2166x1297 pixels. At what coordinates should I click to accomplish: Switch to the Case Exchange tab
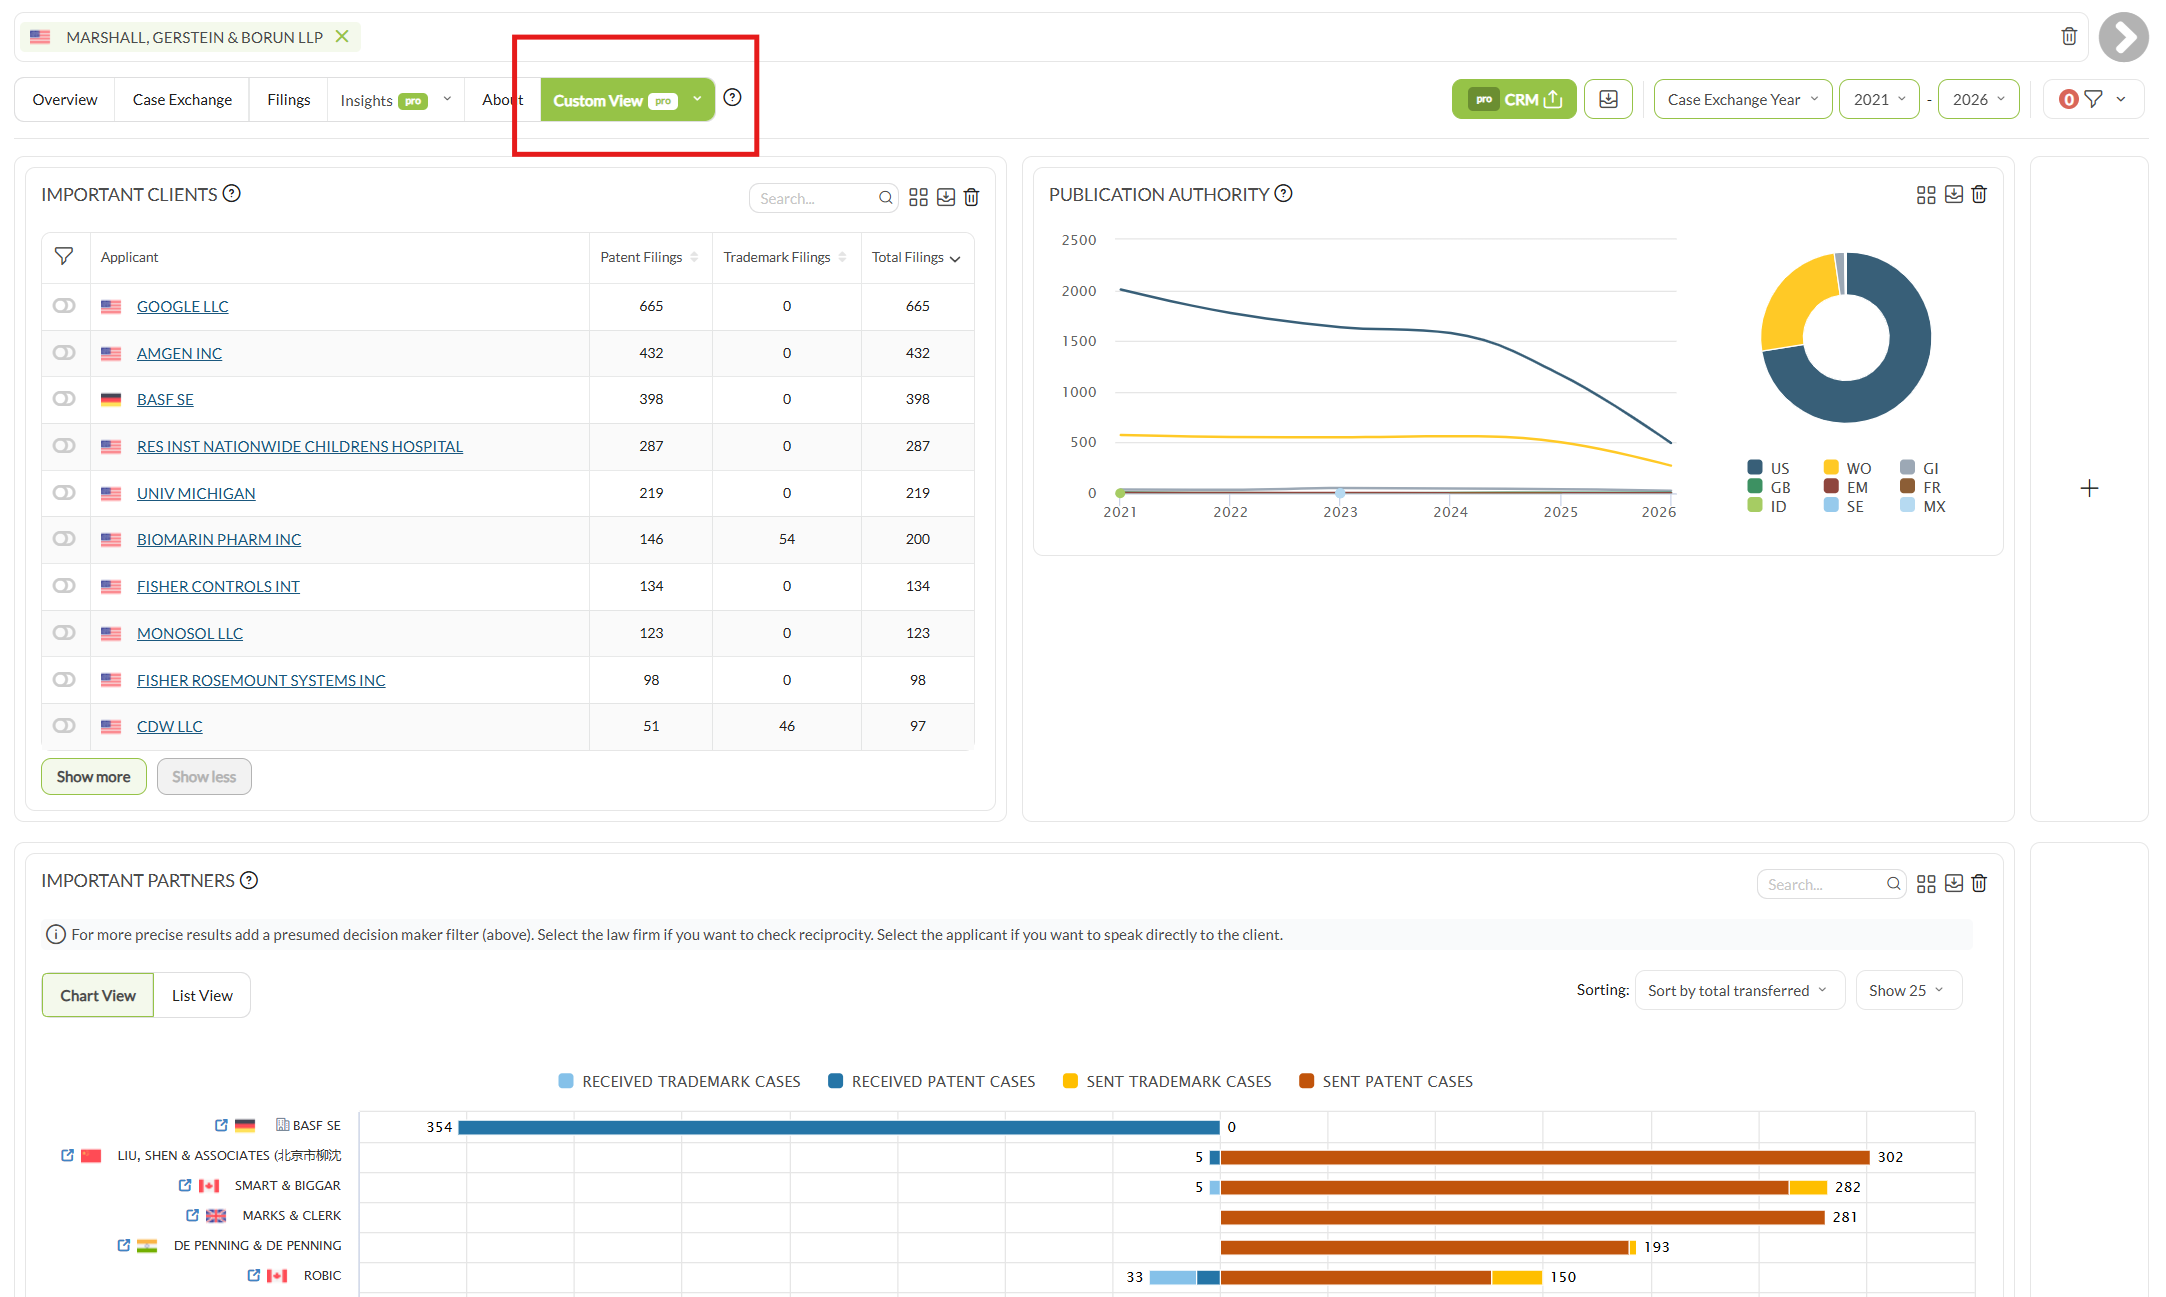pyautogui.click(x=182, y=100)
